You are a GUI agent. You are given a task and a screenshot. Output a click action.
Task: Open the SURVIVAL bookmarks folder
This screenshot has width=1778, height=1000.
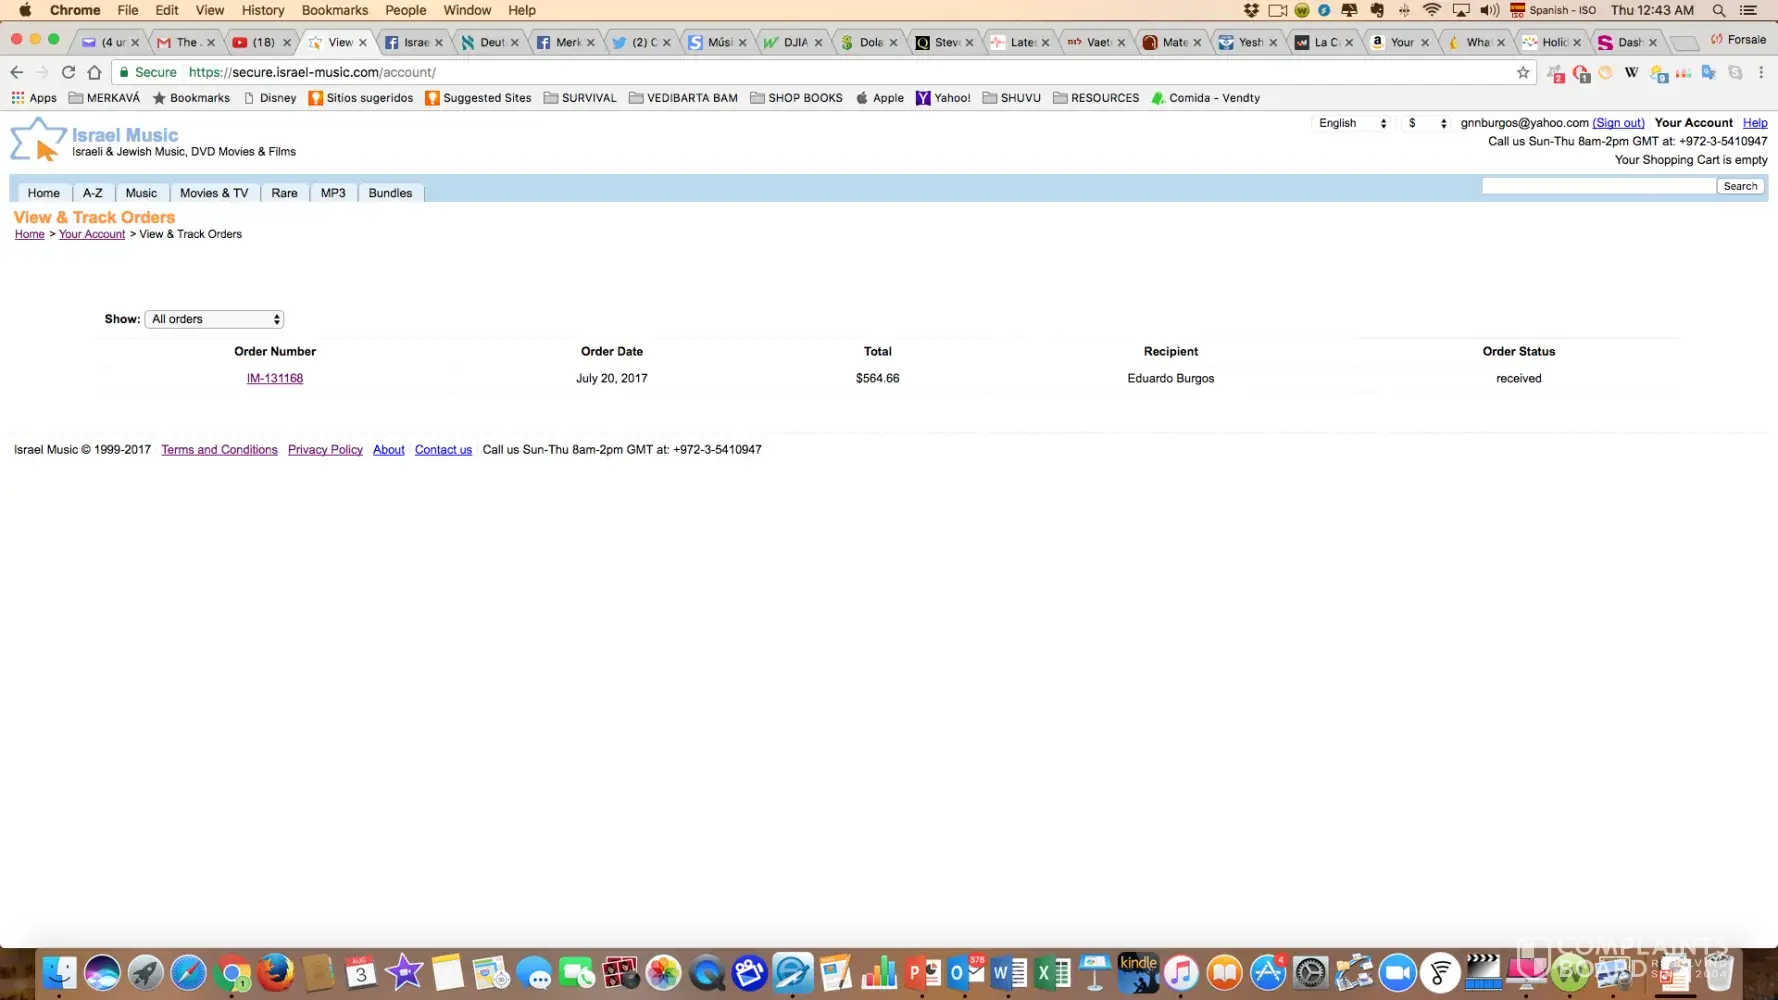(x=580, y=98)
